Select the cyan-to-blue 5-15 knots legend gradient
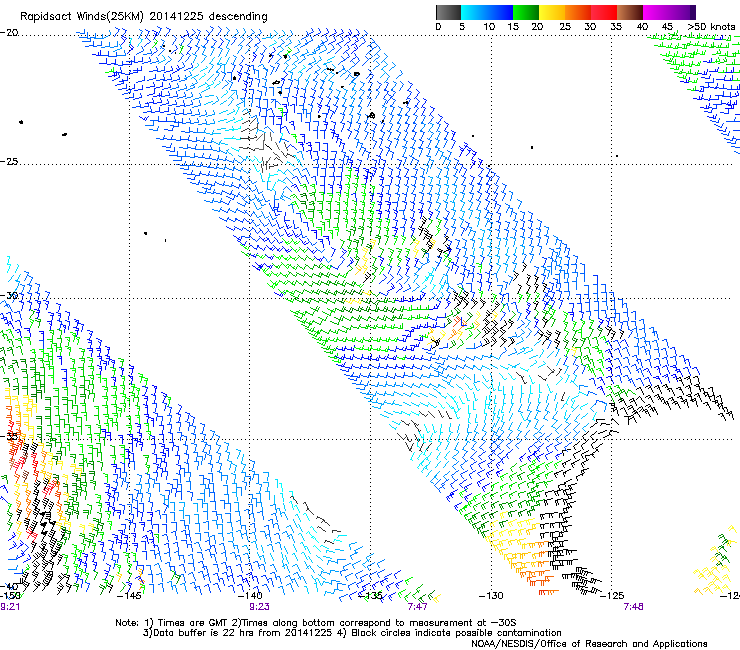The height and width of the screenshot is (650, 740). coord(487,12)
